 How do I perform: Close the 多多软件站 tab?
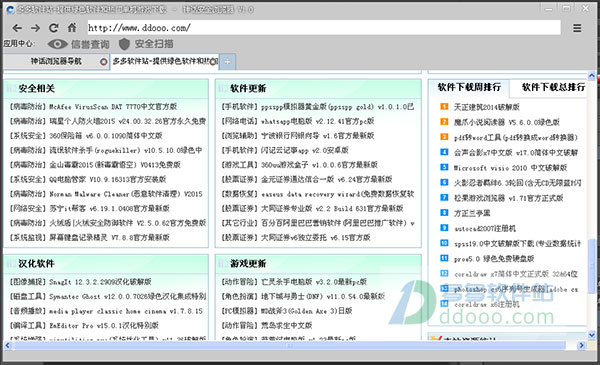pyautogui.click(x=214, y=62)
